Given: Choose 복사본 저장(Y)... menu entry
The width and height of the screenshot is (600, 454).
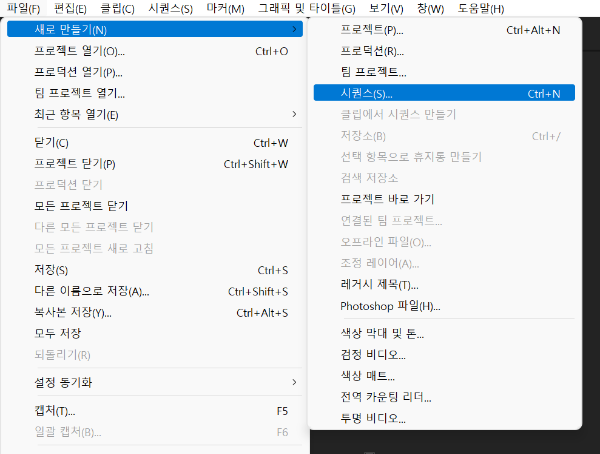Looking at the screenshot, I should [x=155, y=312].
